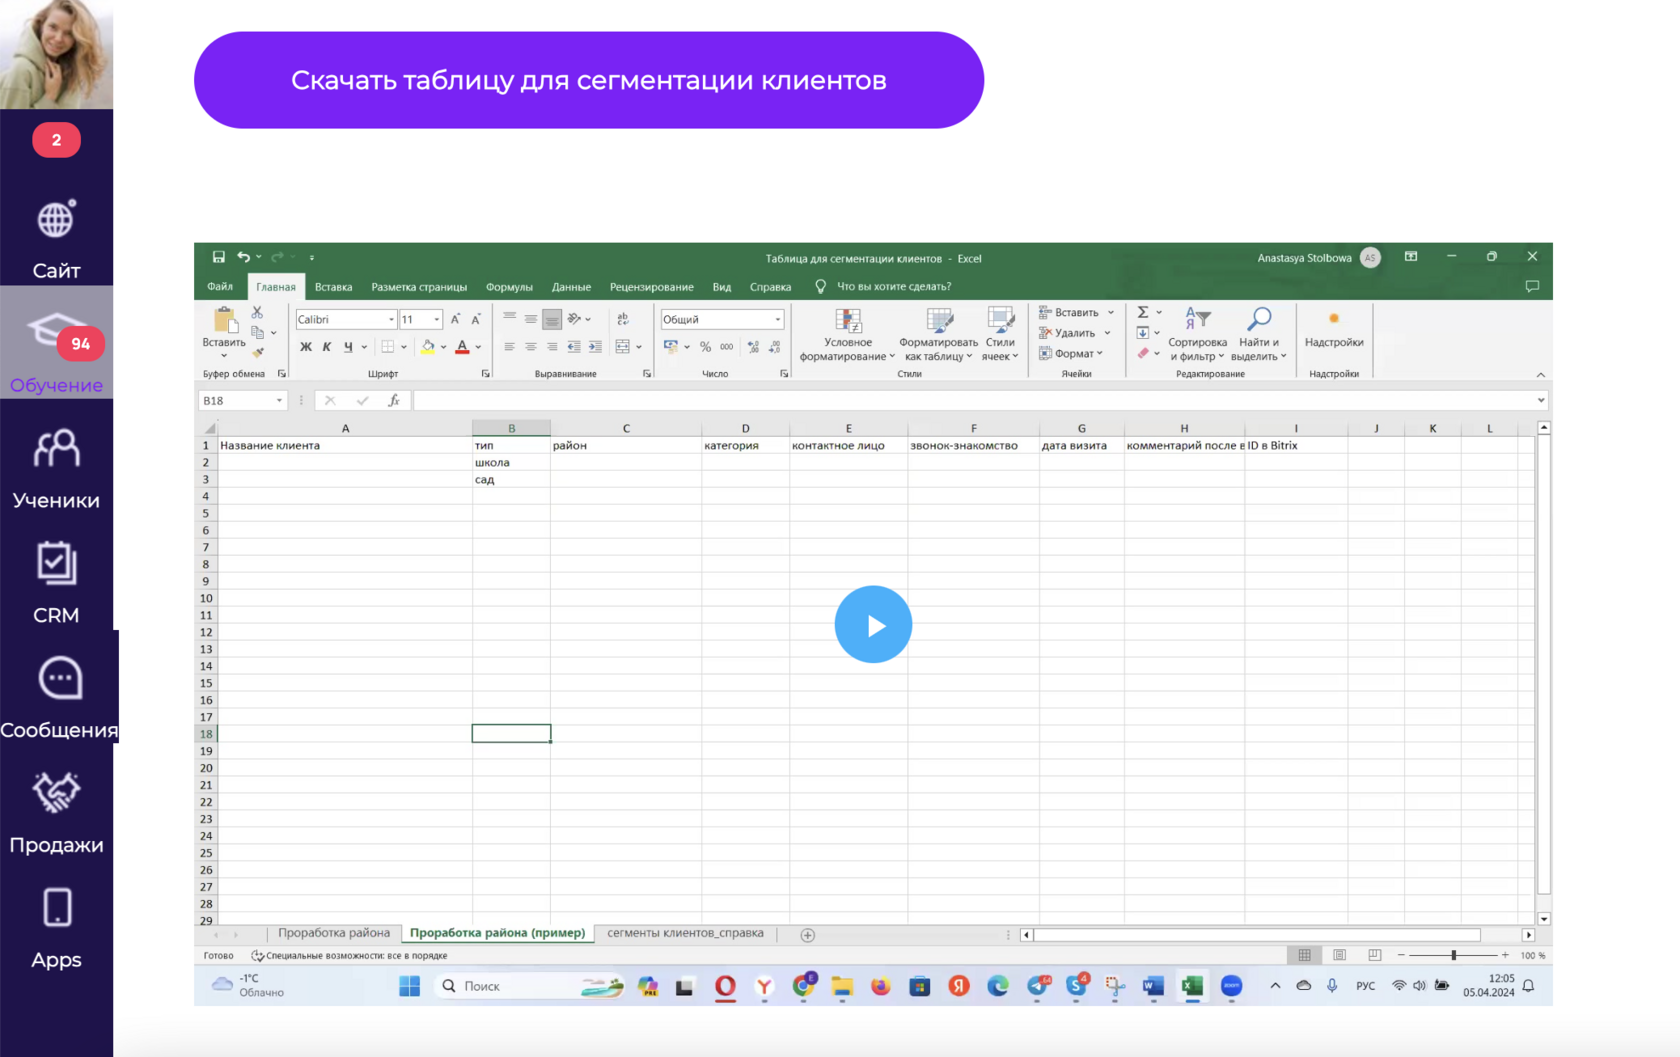The image size is (1680, 1057).
Task: Switch to the Формулы tab
Action: coord(509,287)
